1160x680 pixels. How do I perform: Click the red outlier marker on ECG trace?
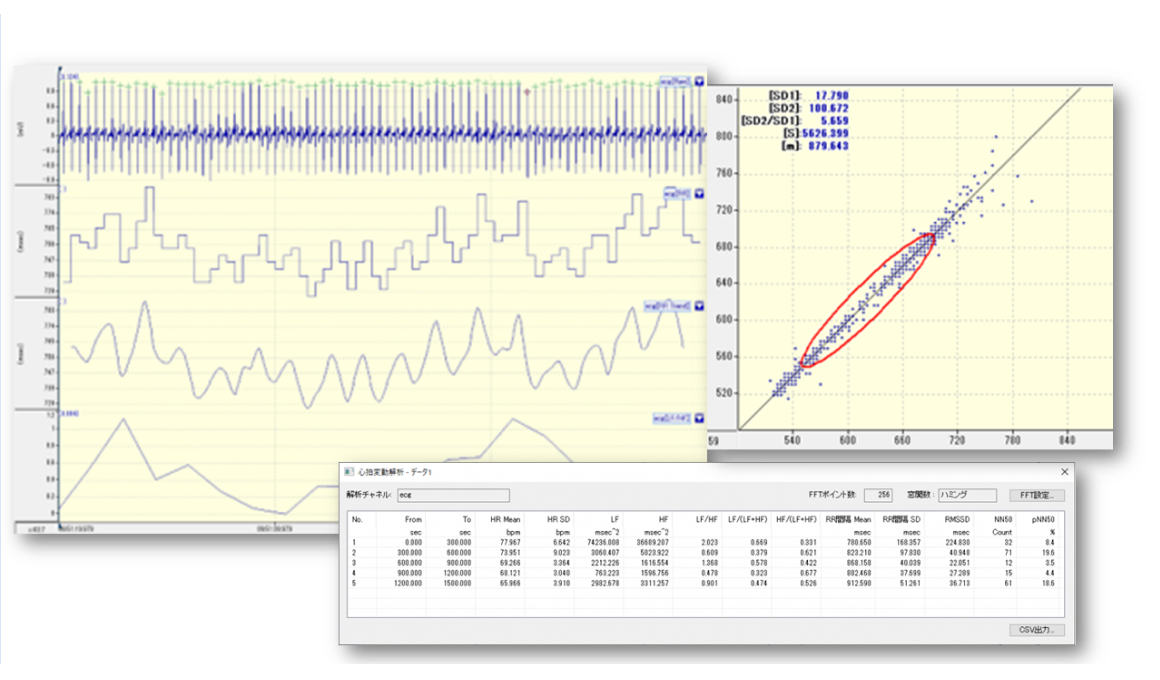tap(527, 92)
